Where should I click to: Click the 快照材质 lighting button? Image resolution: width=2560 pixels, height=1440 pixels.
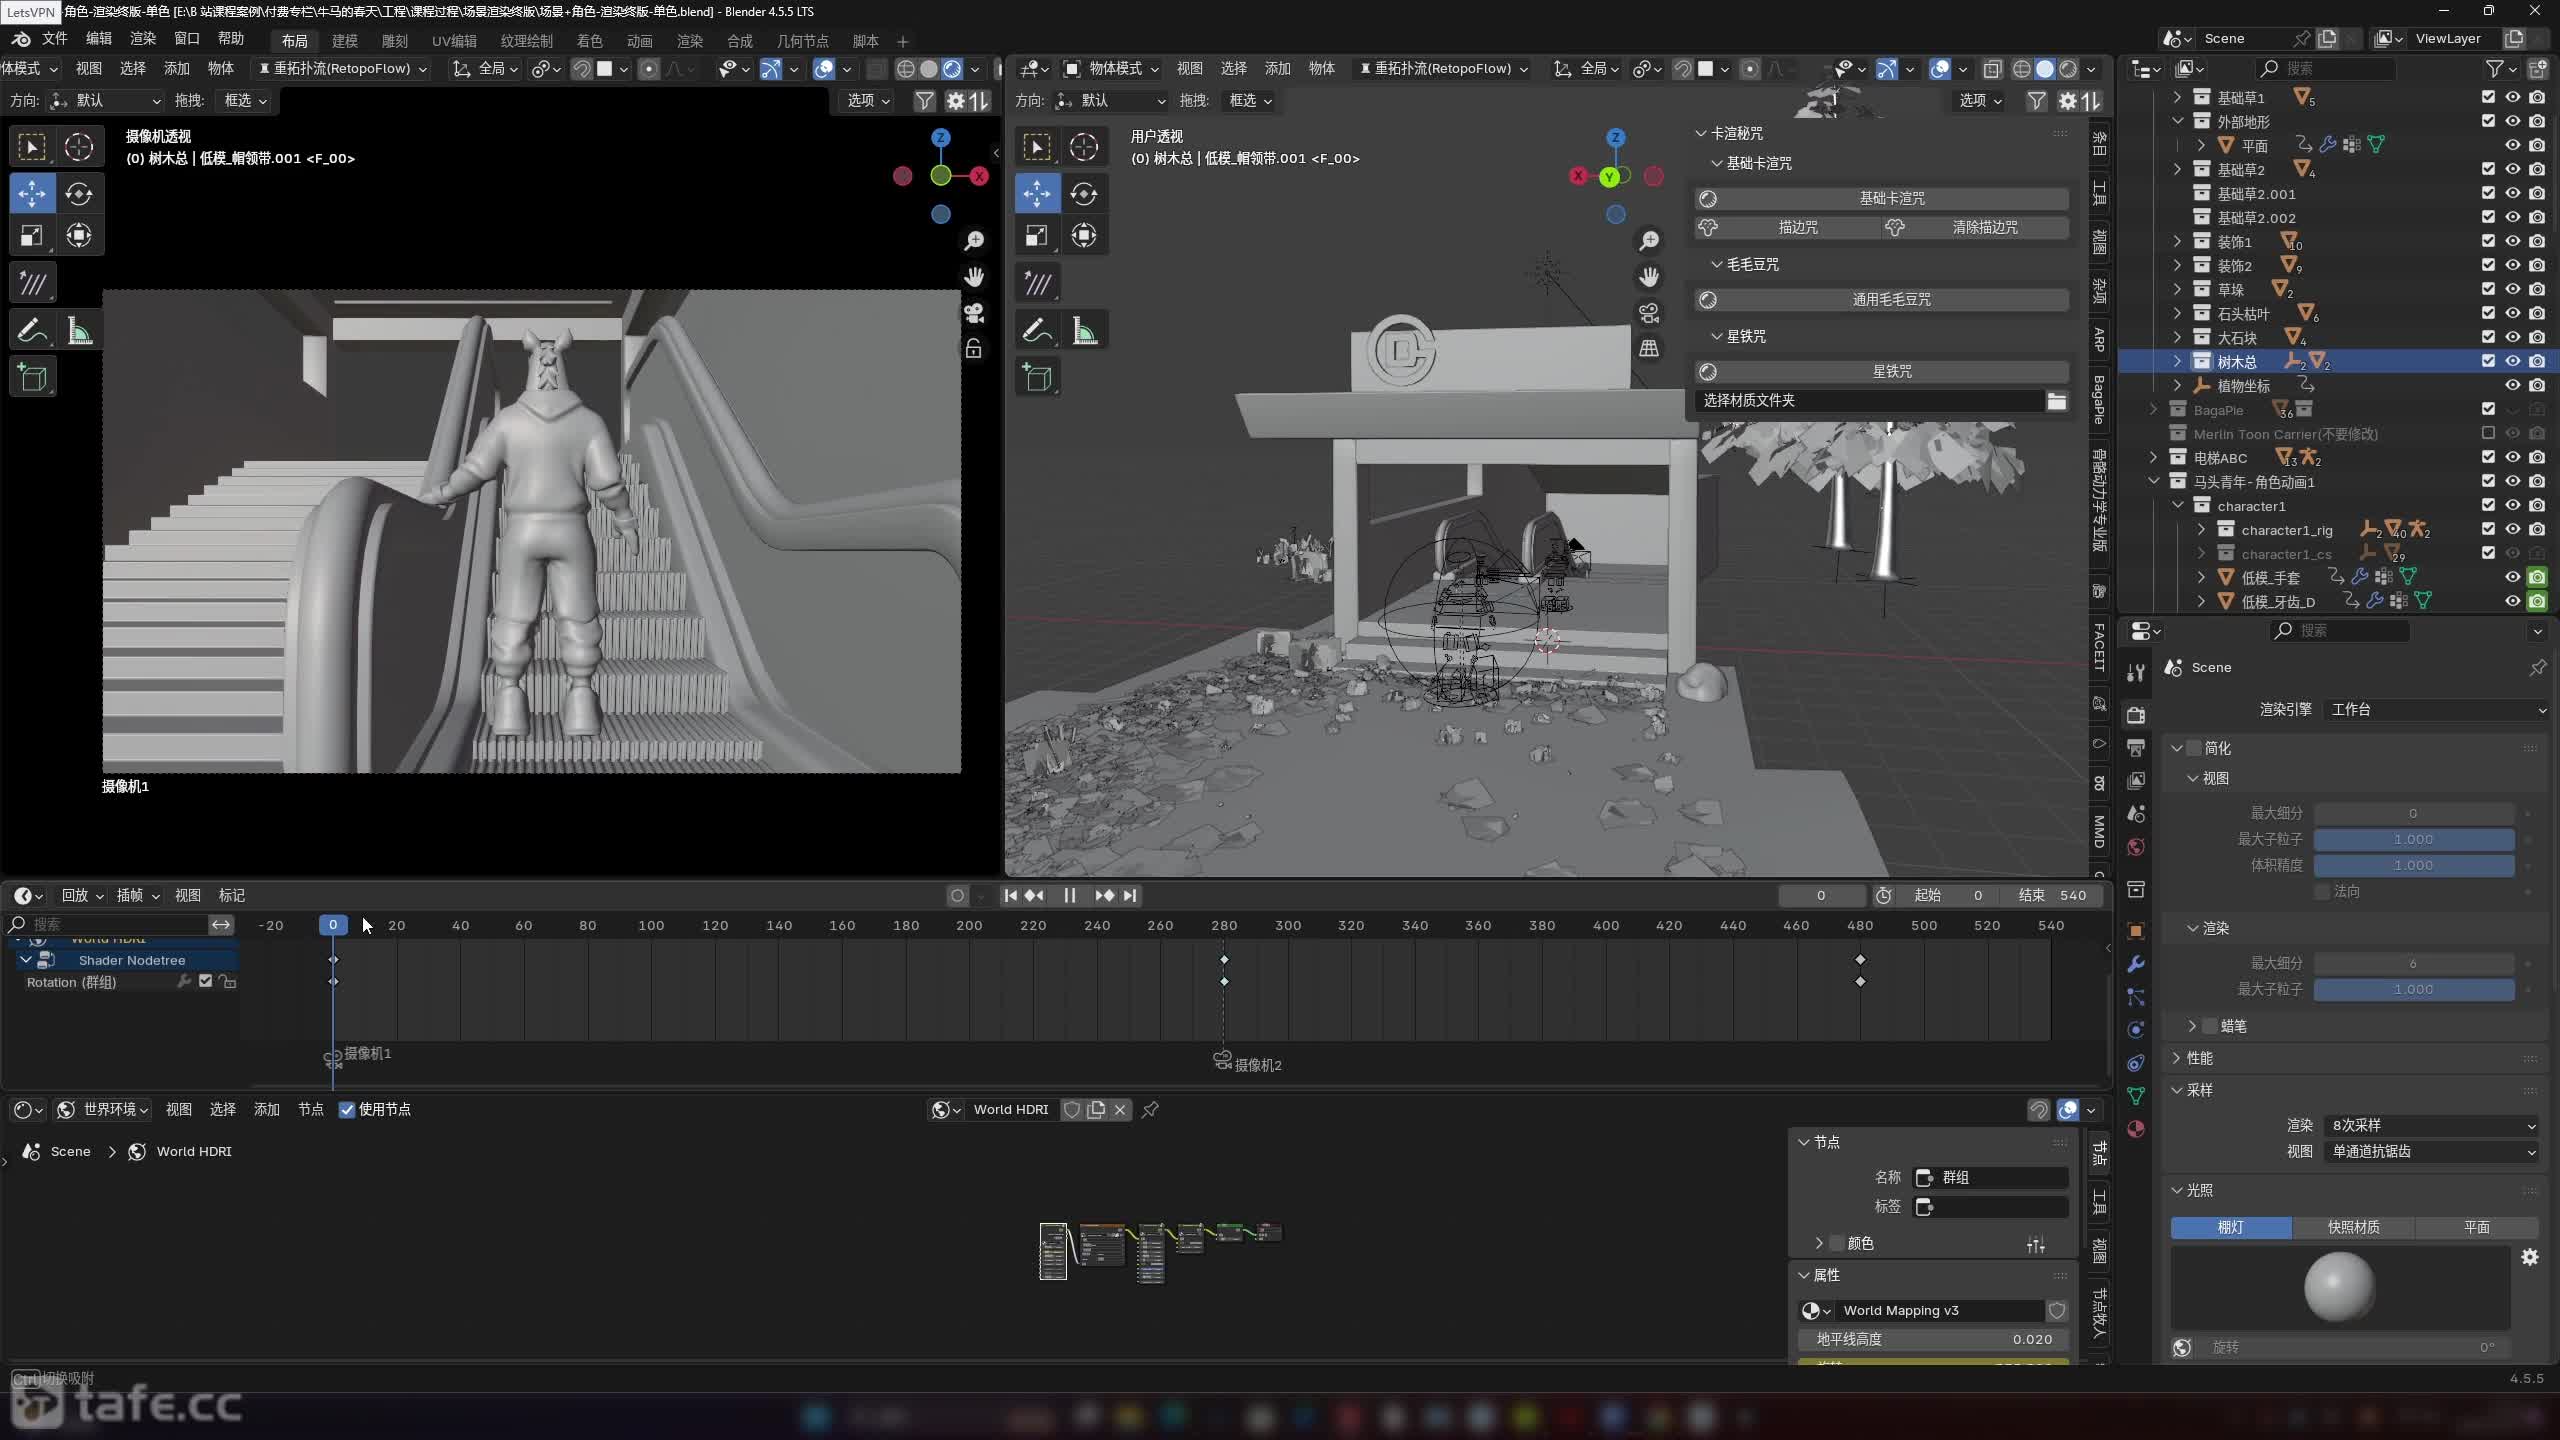[2353, 1227]
